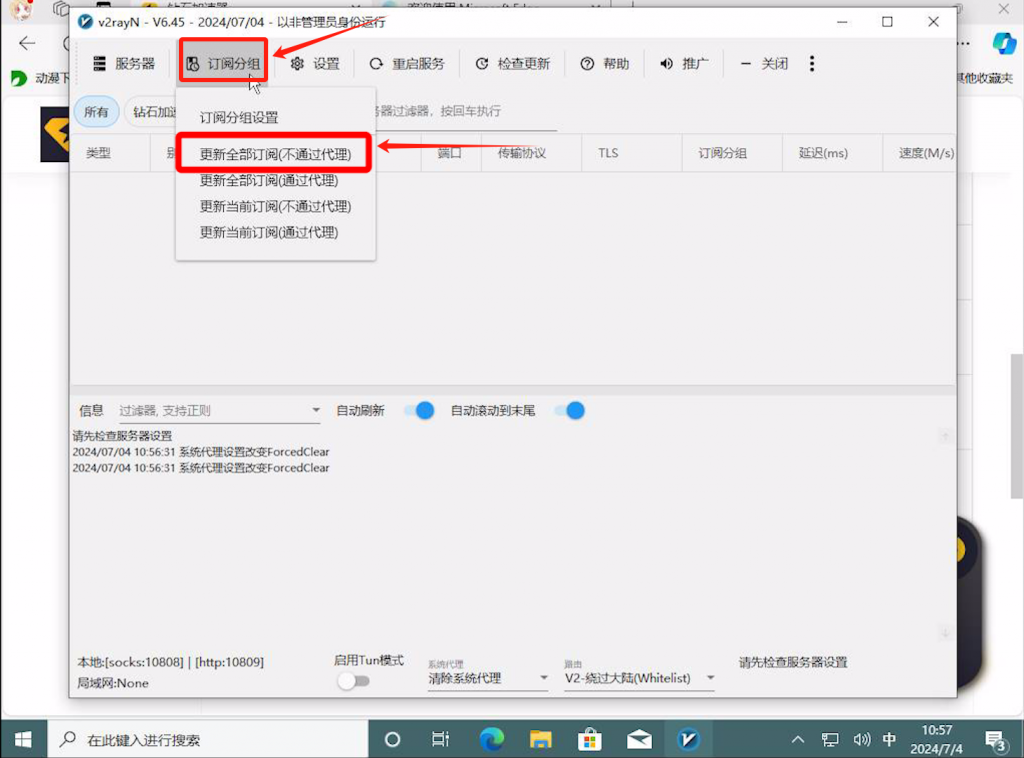The width and height of the screenshot is (1024, 758).
Task: Click the 订阅分组 subscription group button
Action: (223, 63)
